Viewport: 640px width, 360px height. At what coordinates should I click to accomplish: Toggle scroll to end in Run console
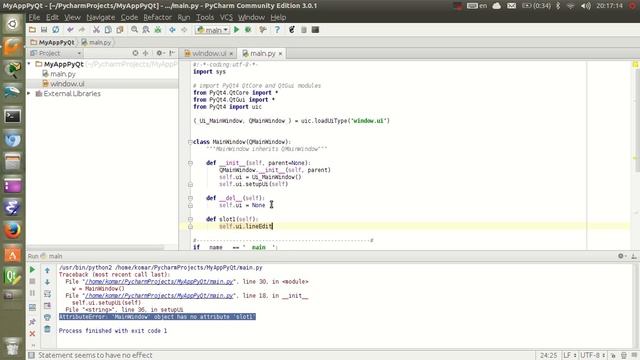[x=47, y=306]
